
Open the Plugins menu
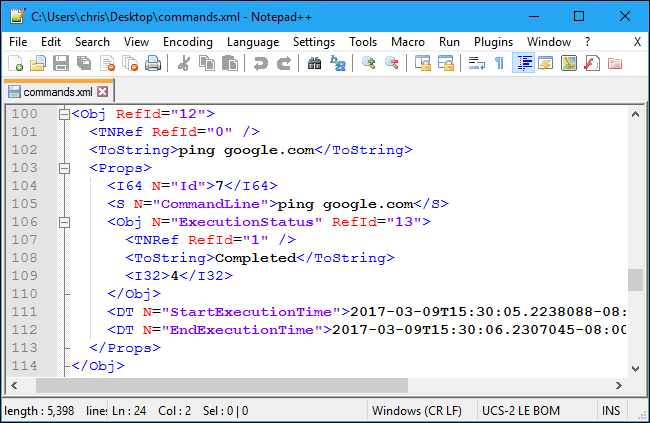coord(492,42)
